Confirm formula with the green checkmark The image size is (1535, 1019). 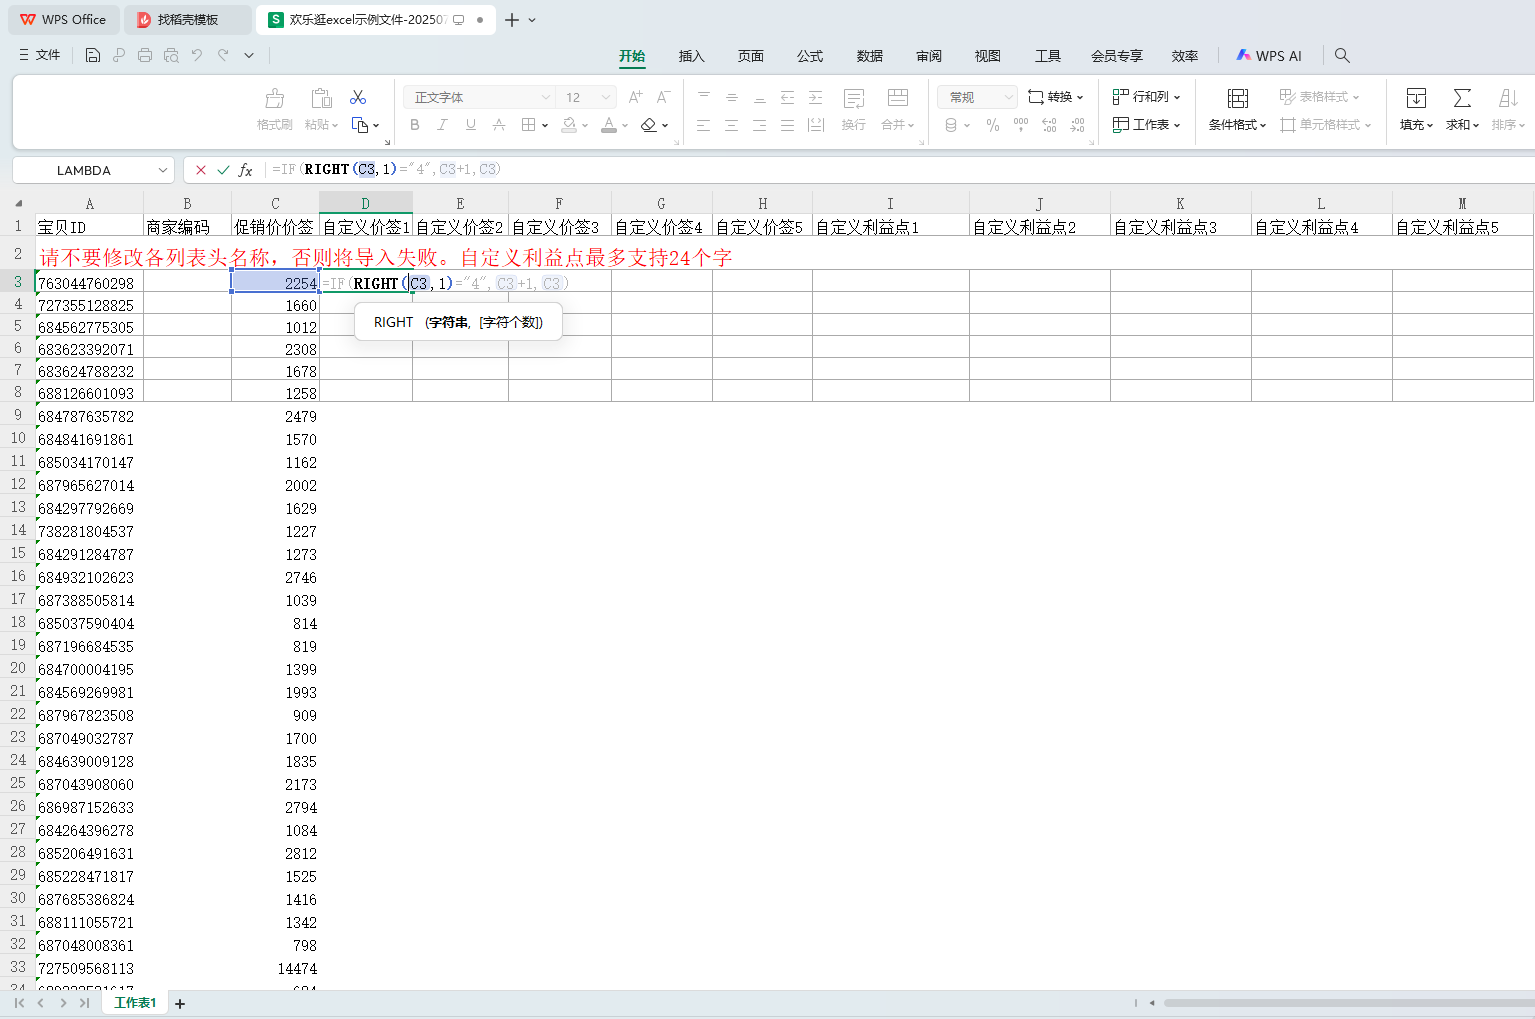223,170
